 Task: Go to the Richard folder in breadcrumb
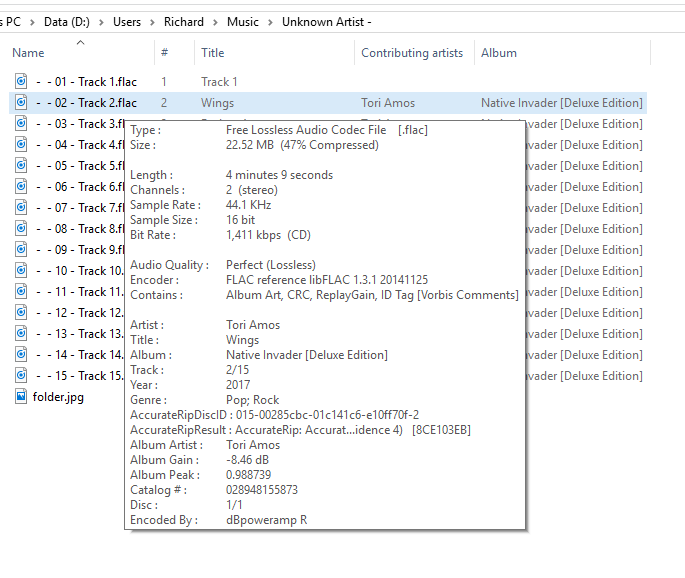point(184,22)
